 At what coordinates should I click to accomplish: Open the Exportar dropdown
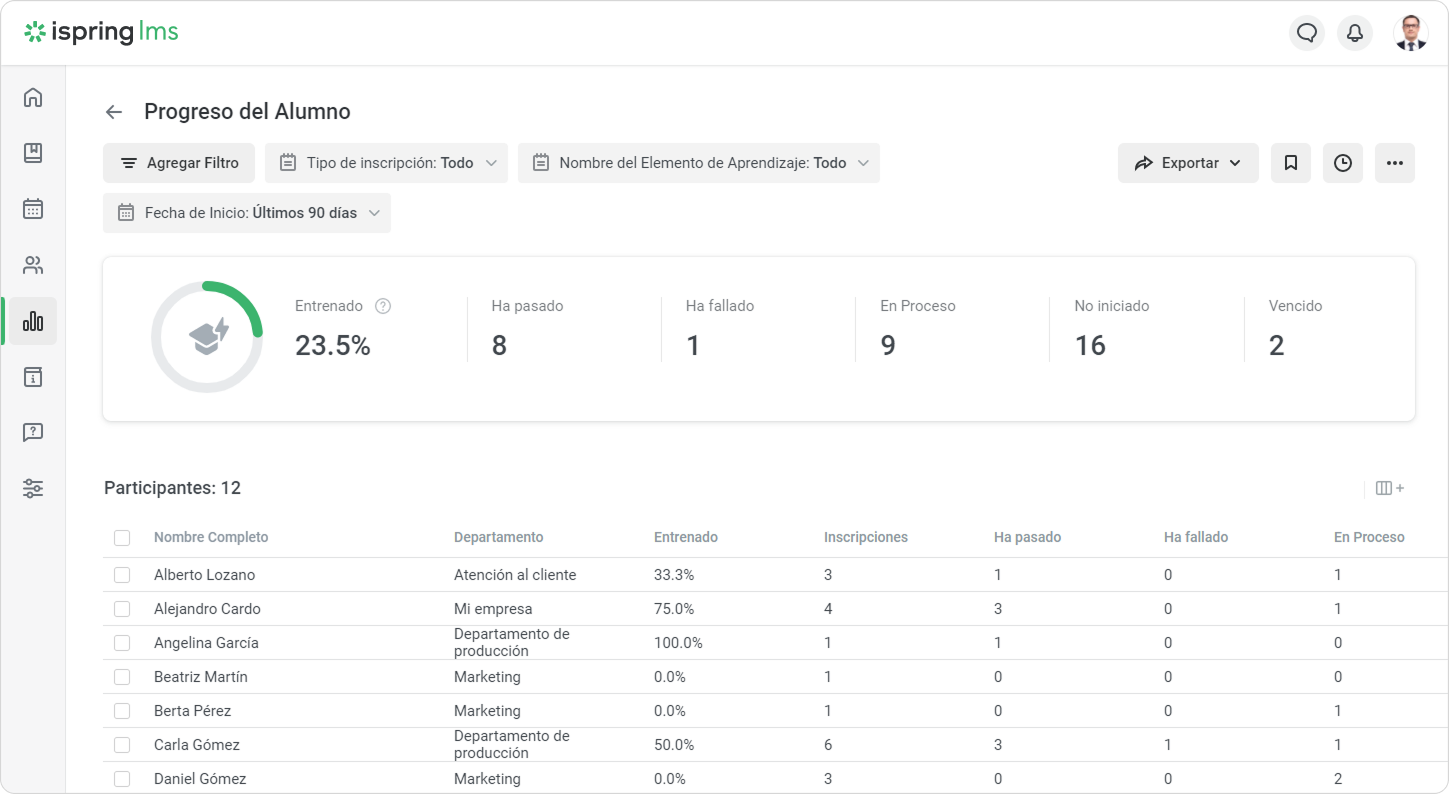[x=1188, y=163]
